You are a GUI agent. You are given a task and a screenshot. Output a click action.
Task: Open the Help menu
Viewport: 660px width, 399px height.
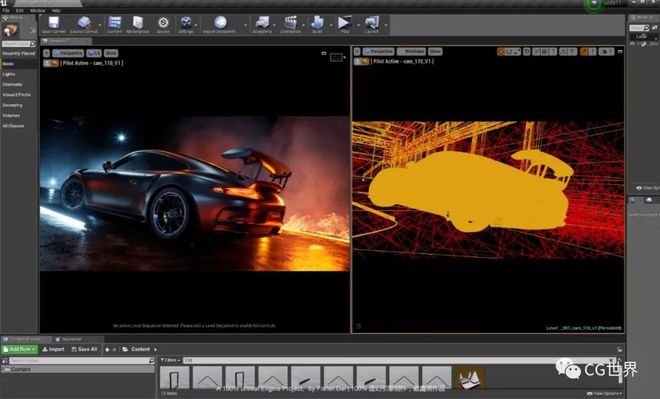pos(56,10)
